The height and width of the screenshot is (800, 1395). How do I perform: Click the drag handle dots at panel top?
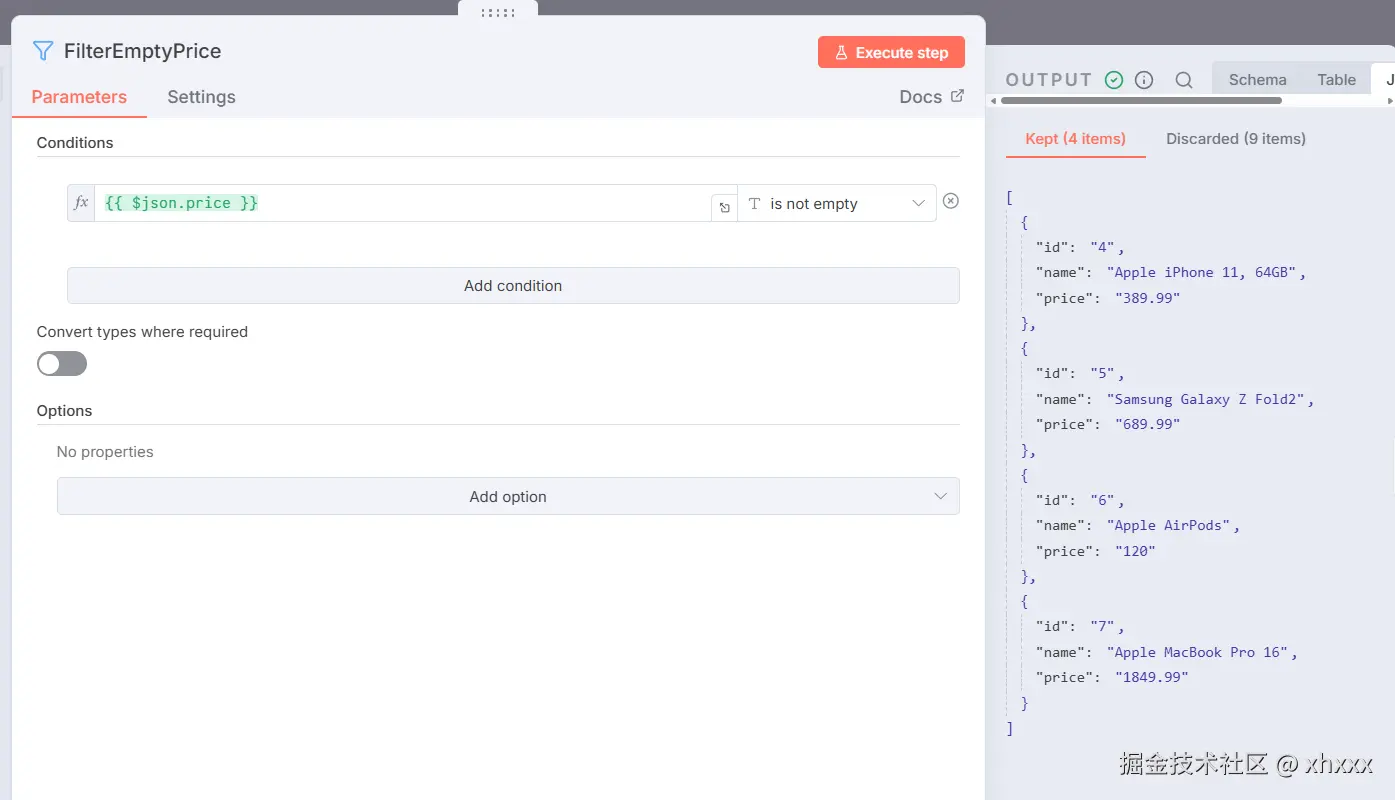click(498, 12)
